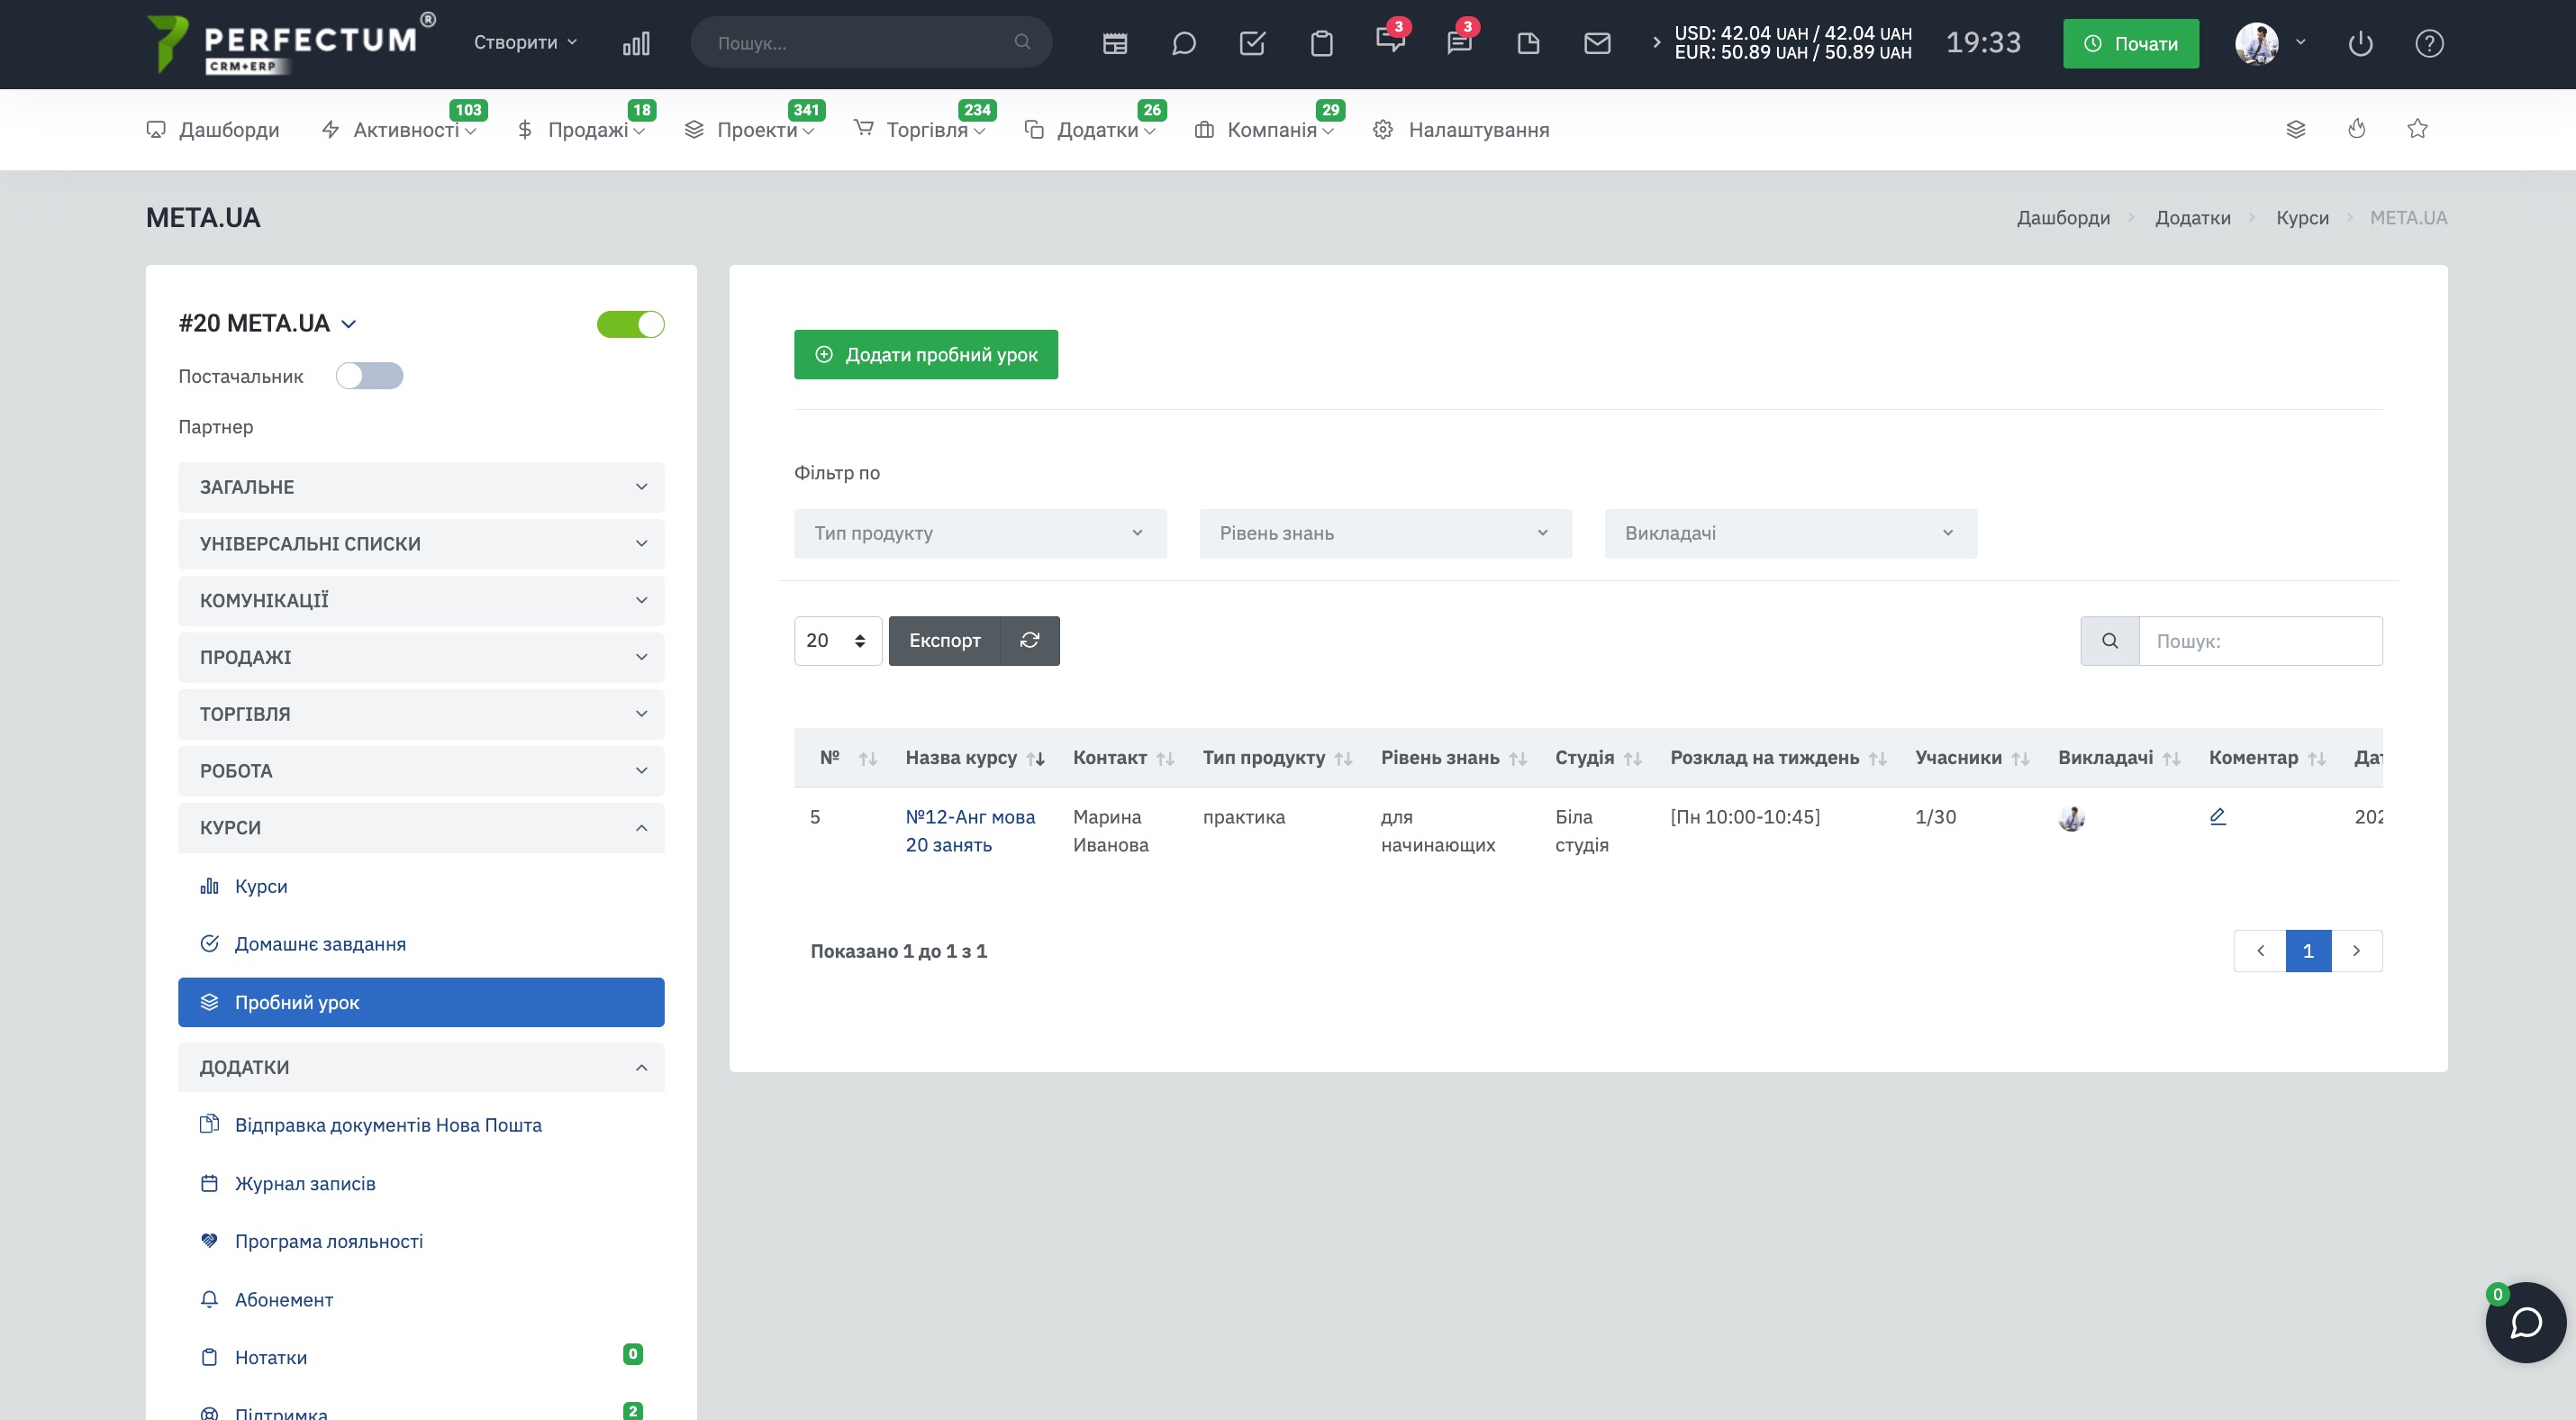This screenshot has height=1420, width=2576.
Task: Expand the УНІВЕРСАЛЬНІ СПИСКИ section
Action: click(421, 544)
